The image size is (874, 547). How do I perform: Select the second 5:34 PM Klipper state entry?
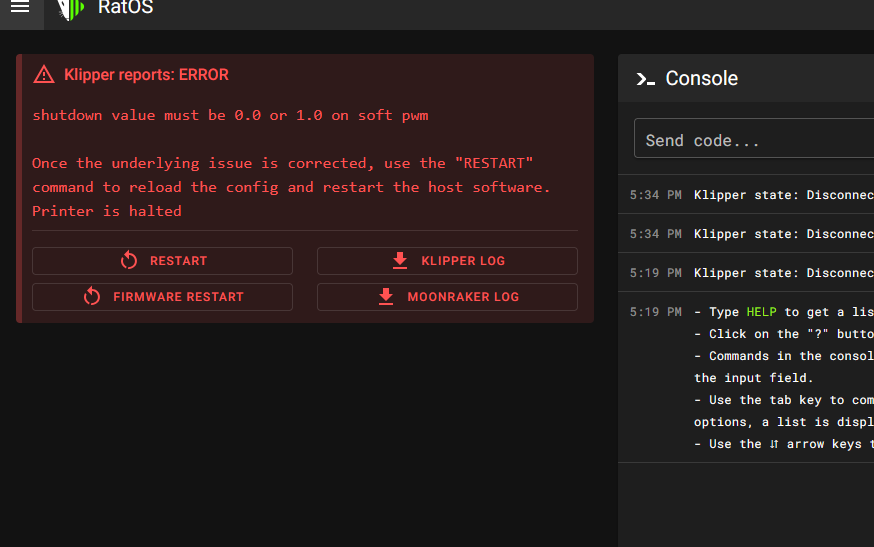click(746, 234)
